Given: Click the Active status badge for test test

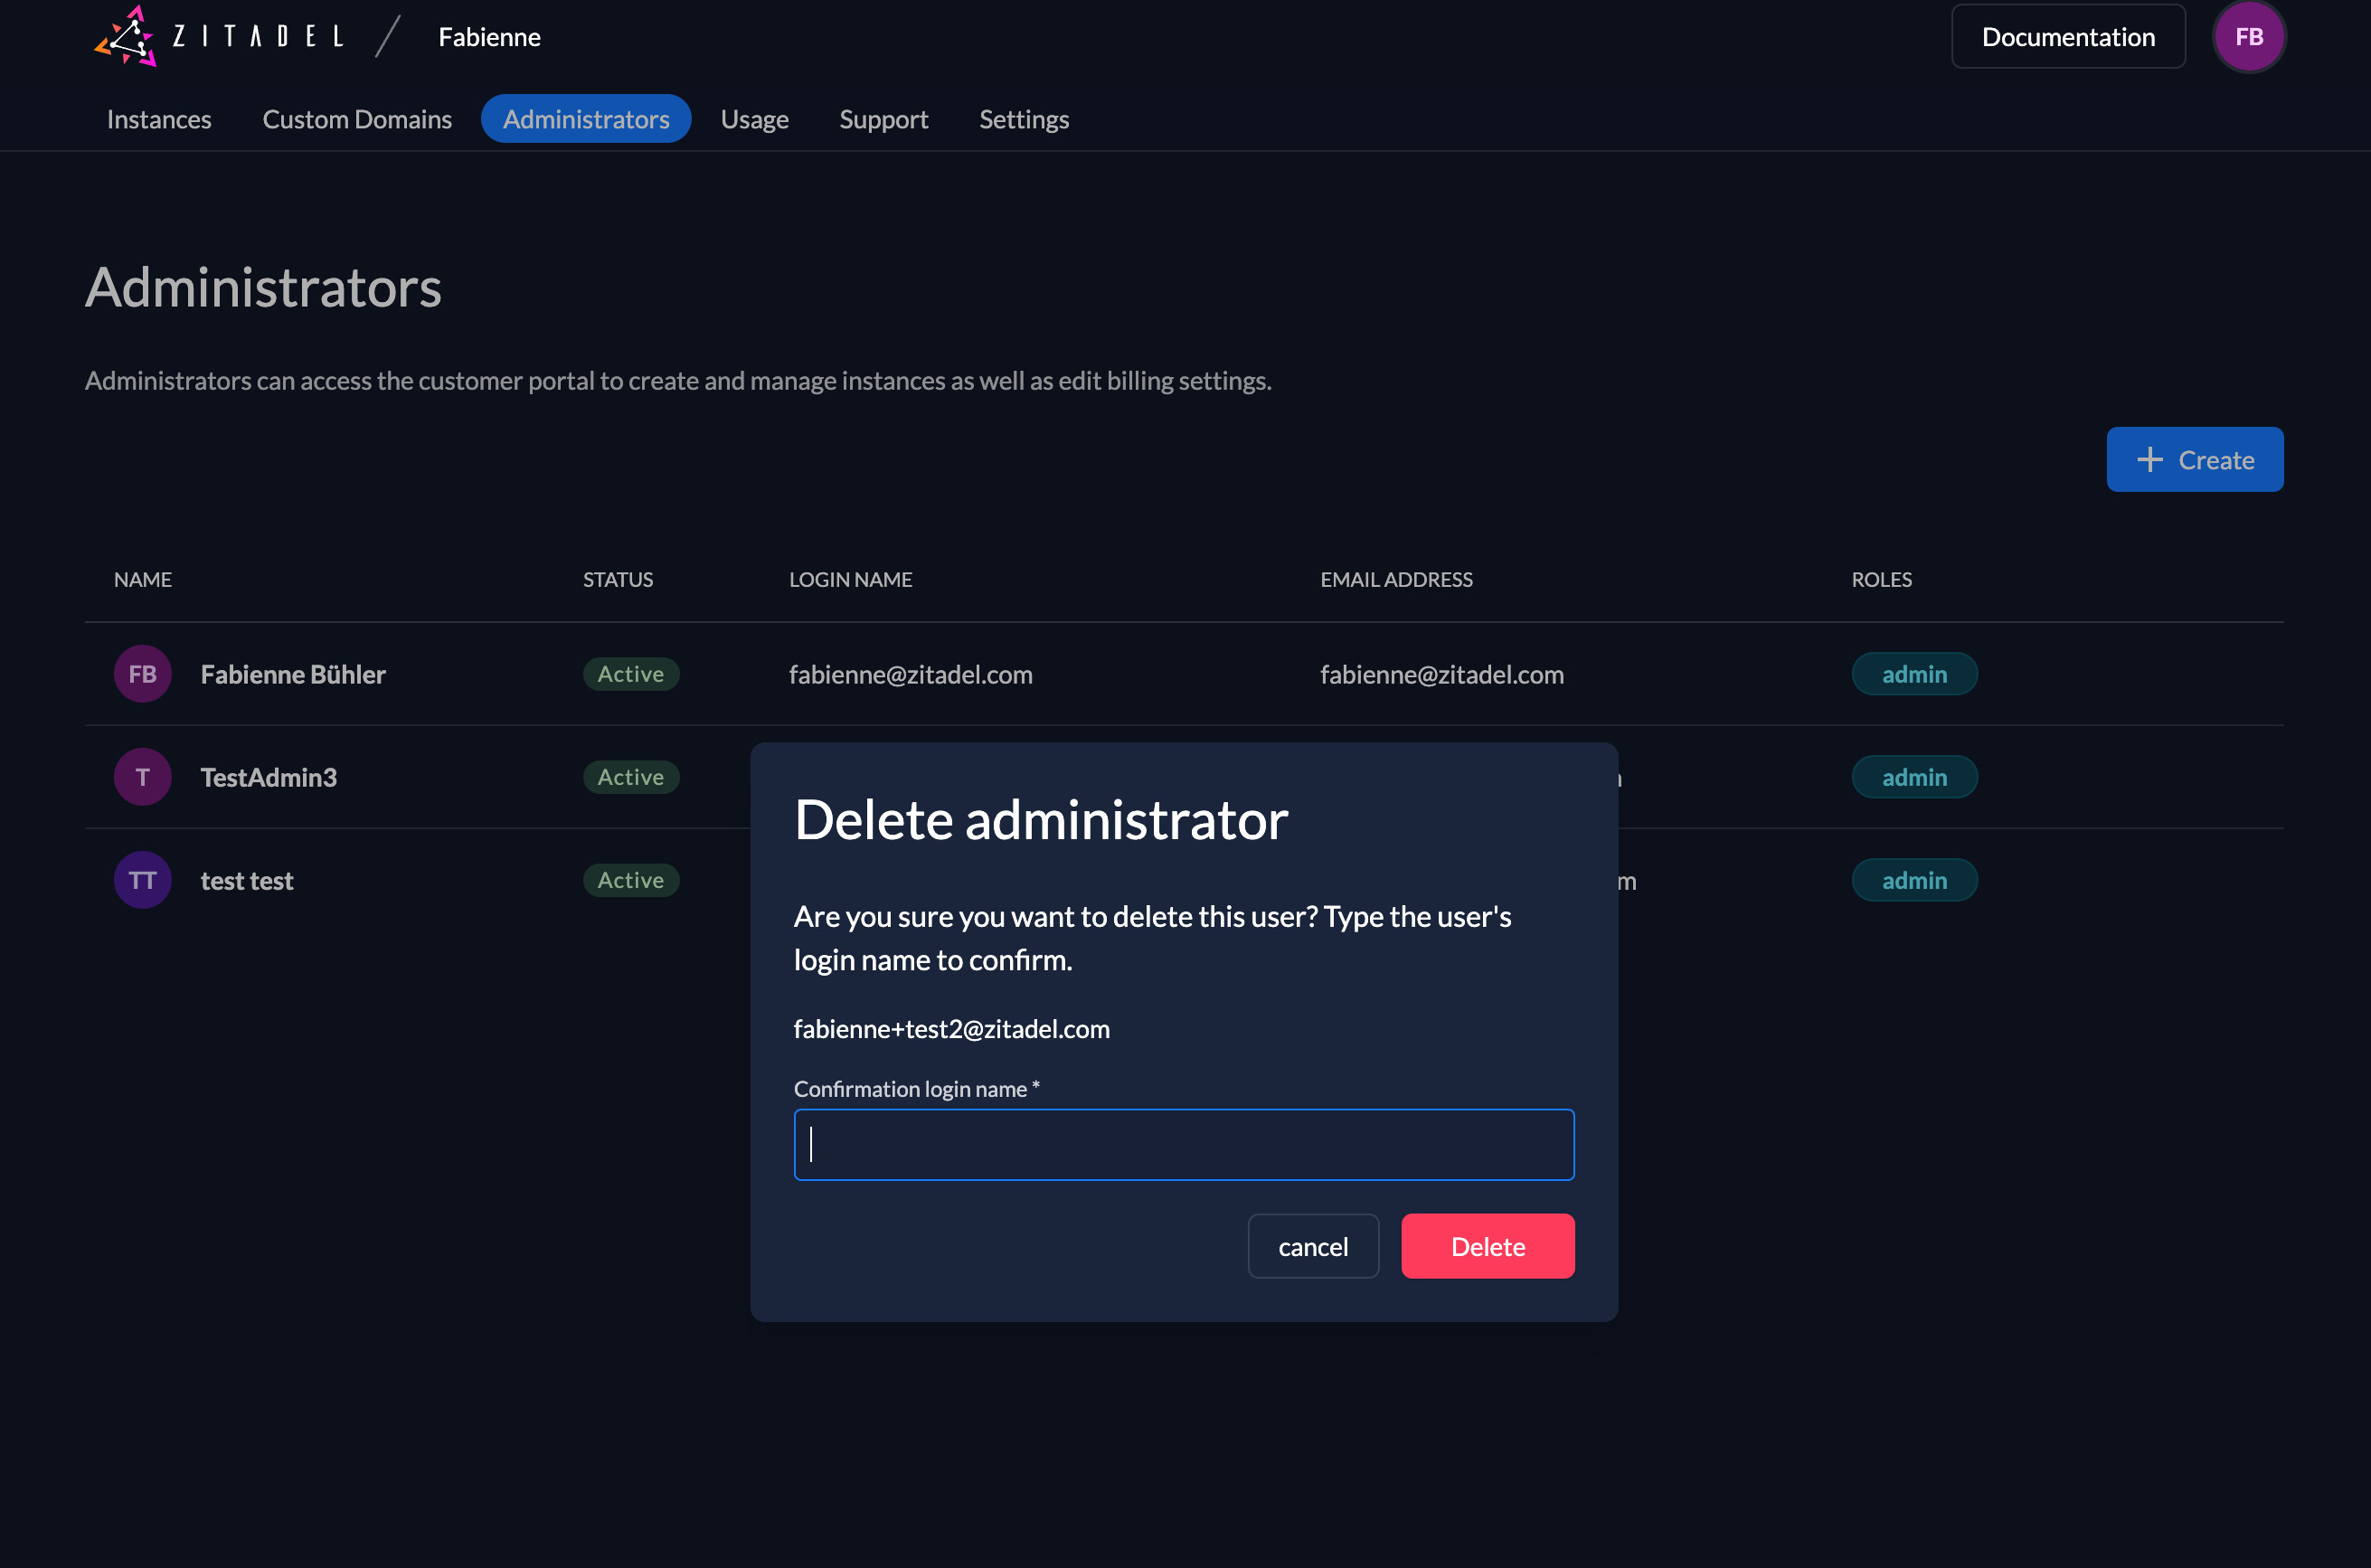Looking at the screenshot, I should click(630, 880).
